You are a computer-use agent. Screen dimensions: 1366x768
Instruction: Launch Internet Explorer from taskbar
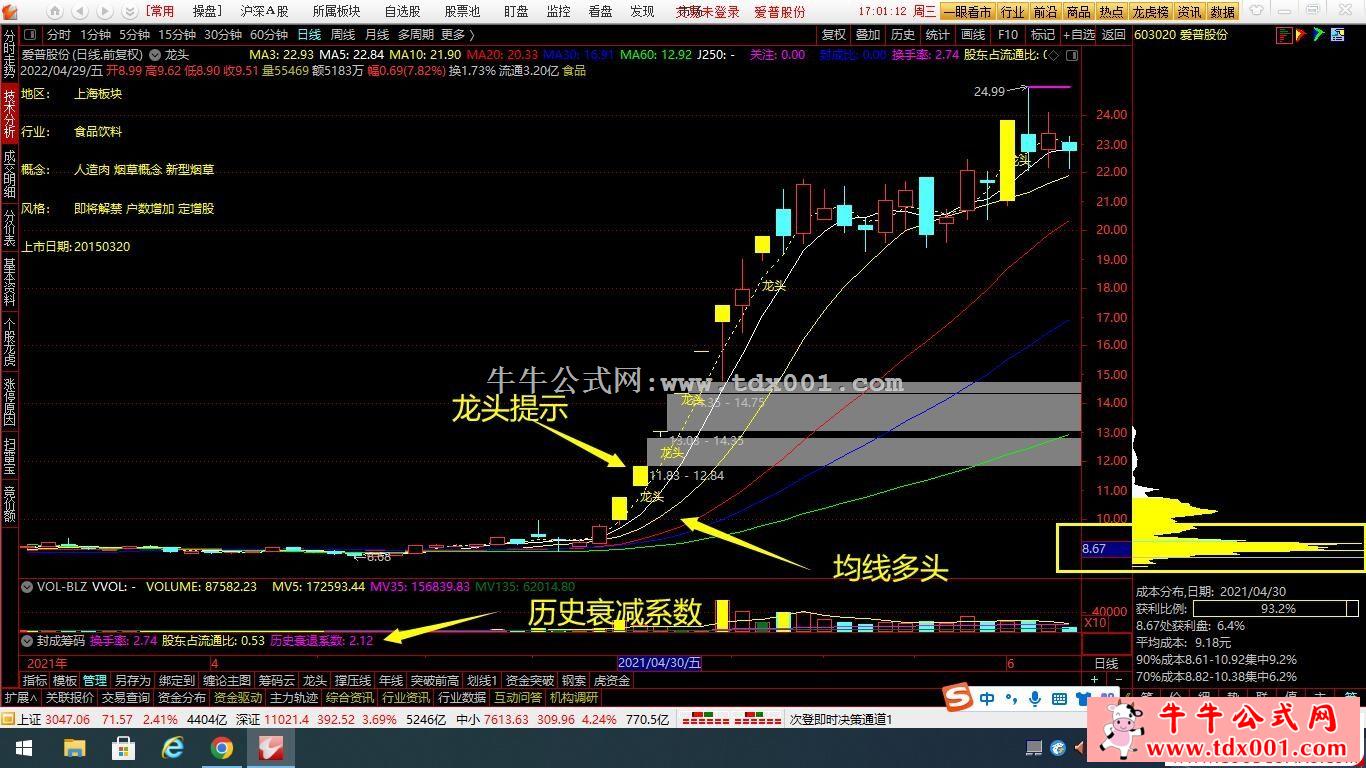pos(173,748)
